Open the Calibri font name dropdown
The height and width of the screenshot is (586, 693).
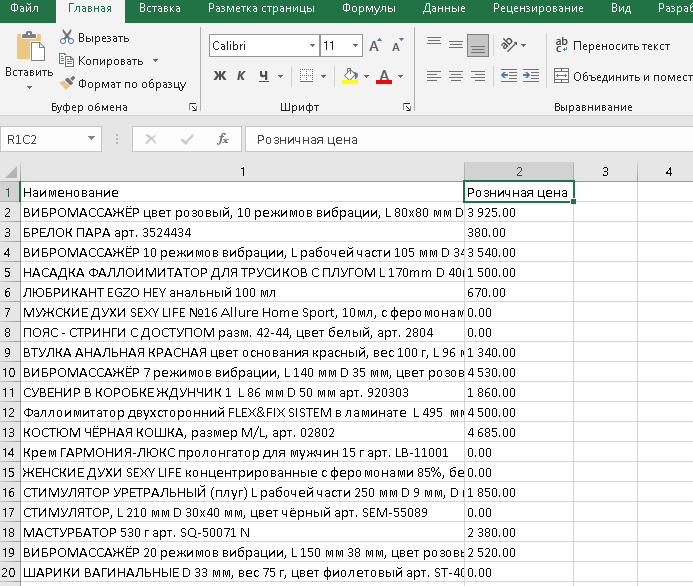coord(312,46)
